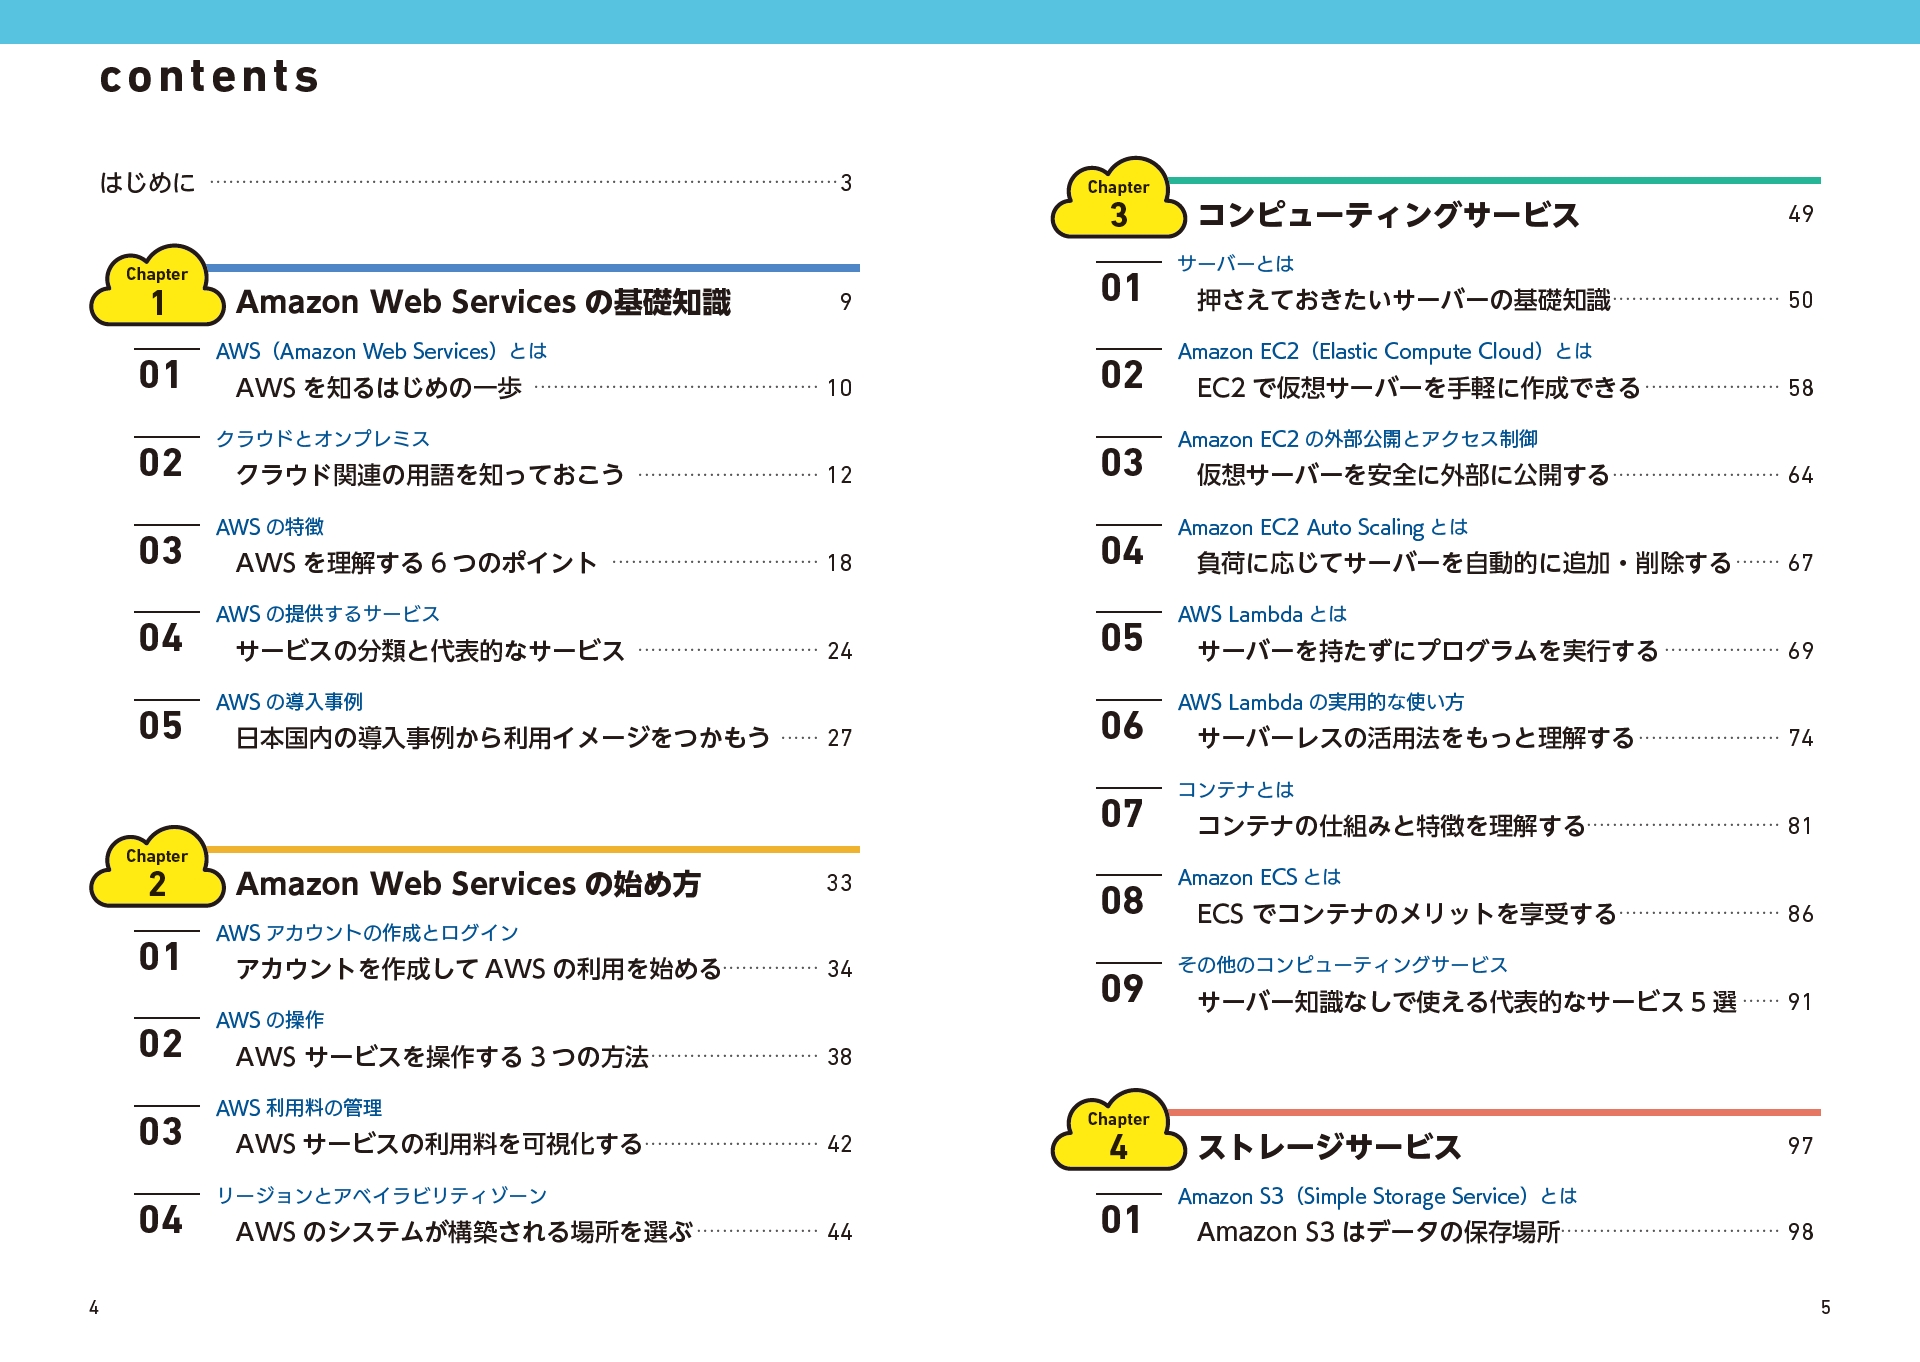Screen dimensions: 1920x1362
Task: Click the Chapter 3 cloud badge
Action: point(1118,199)
